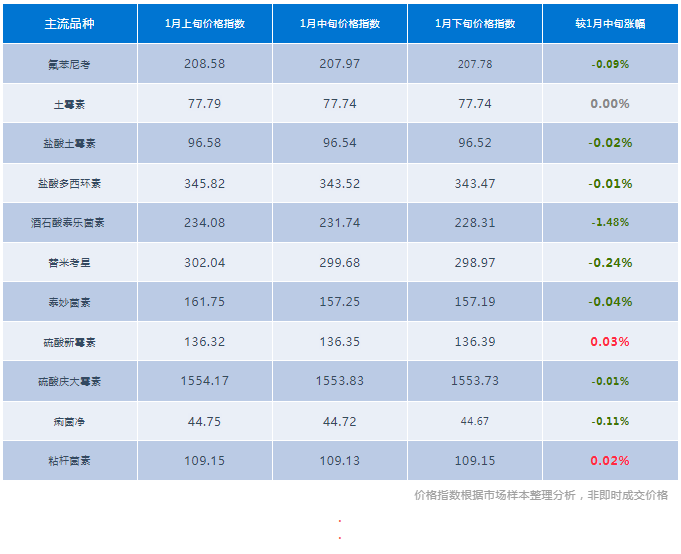Screen dimensions: 681x554
Task: Click the value 44.72
Action: click(x=340, y=422)
